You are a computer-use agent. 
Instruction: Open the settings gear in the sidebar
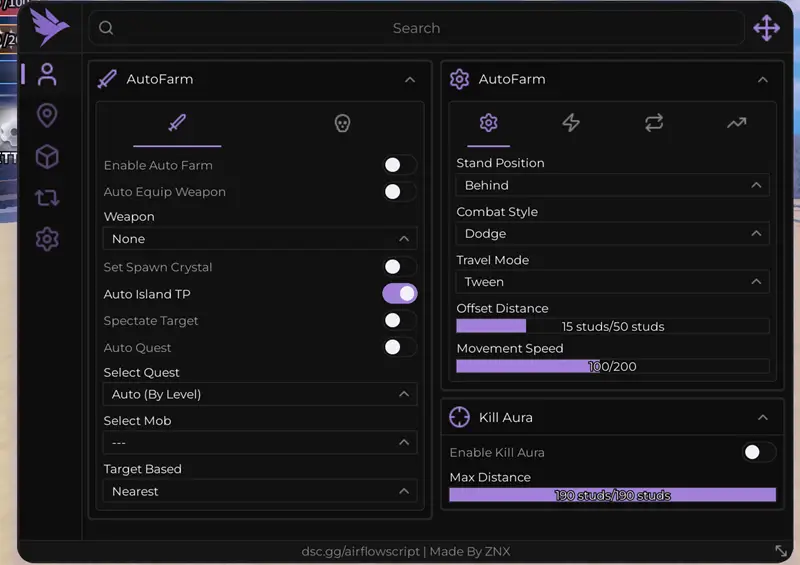(x=47, y=239)
